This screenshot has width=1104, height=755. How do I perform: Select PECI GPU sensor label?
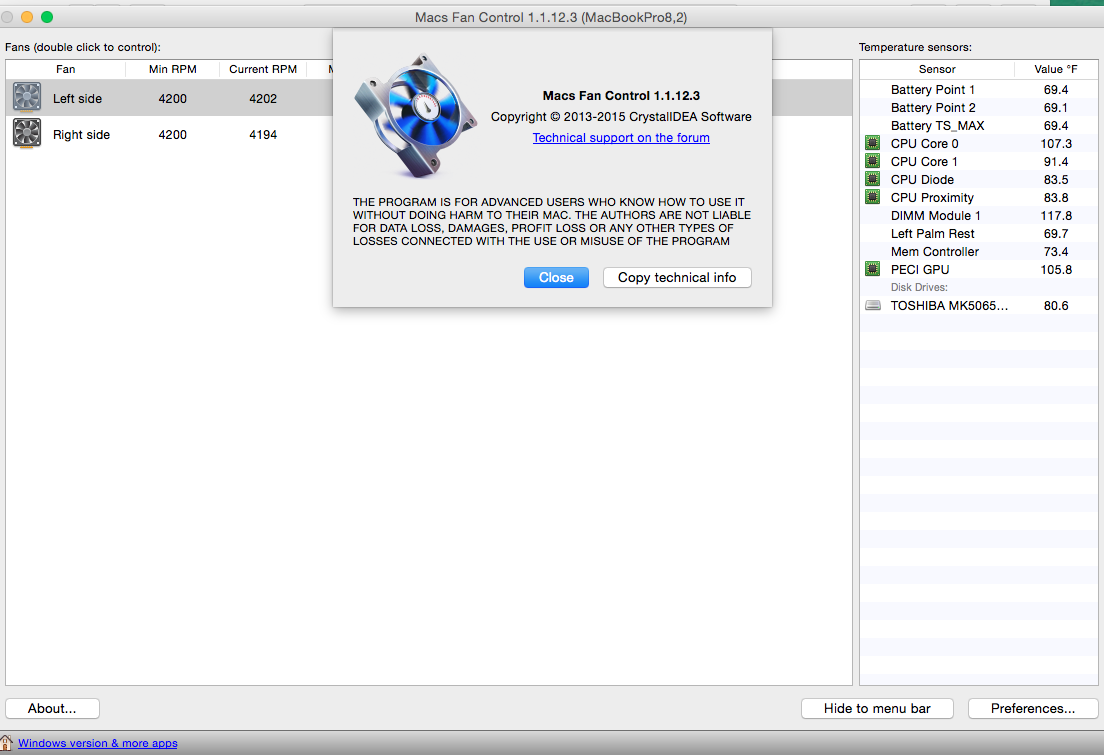(x=920, y=270)
